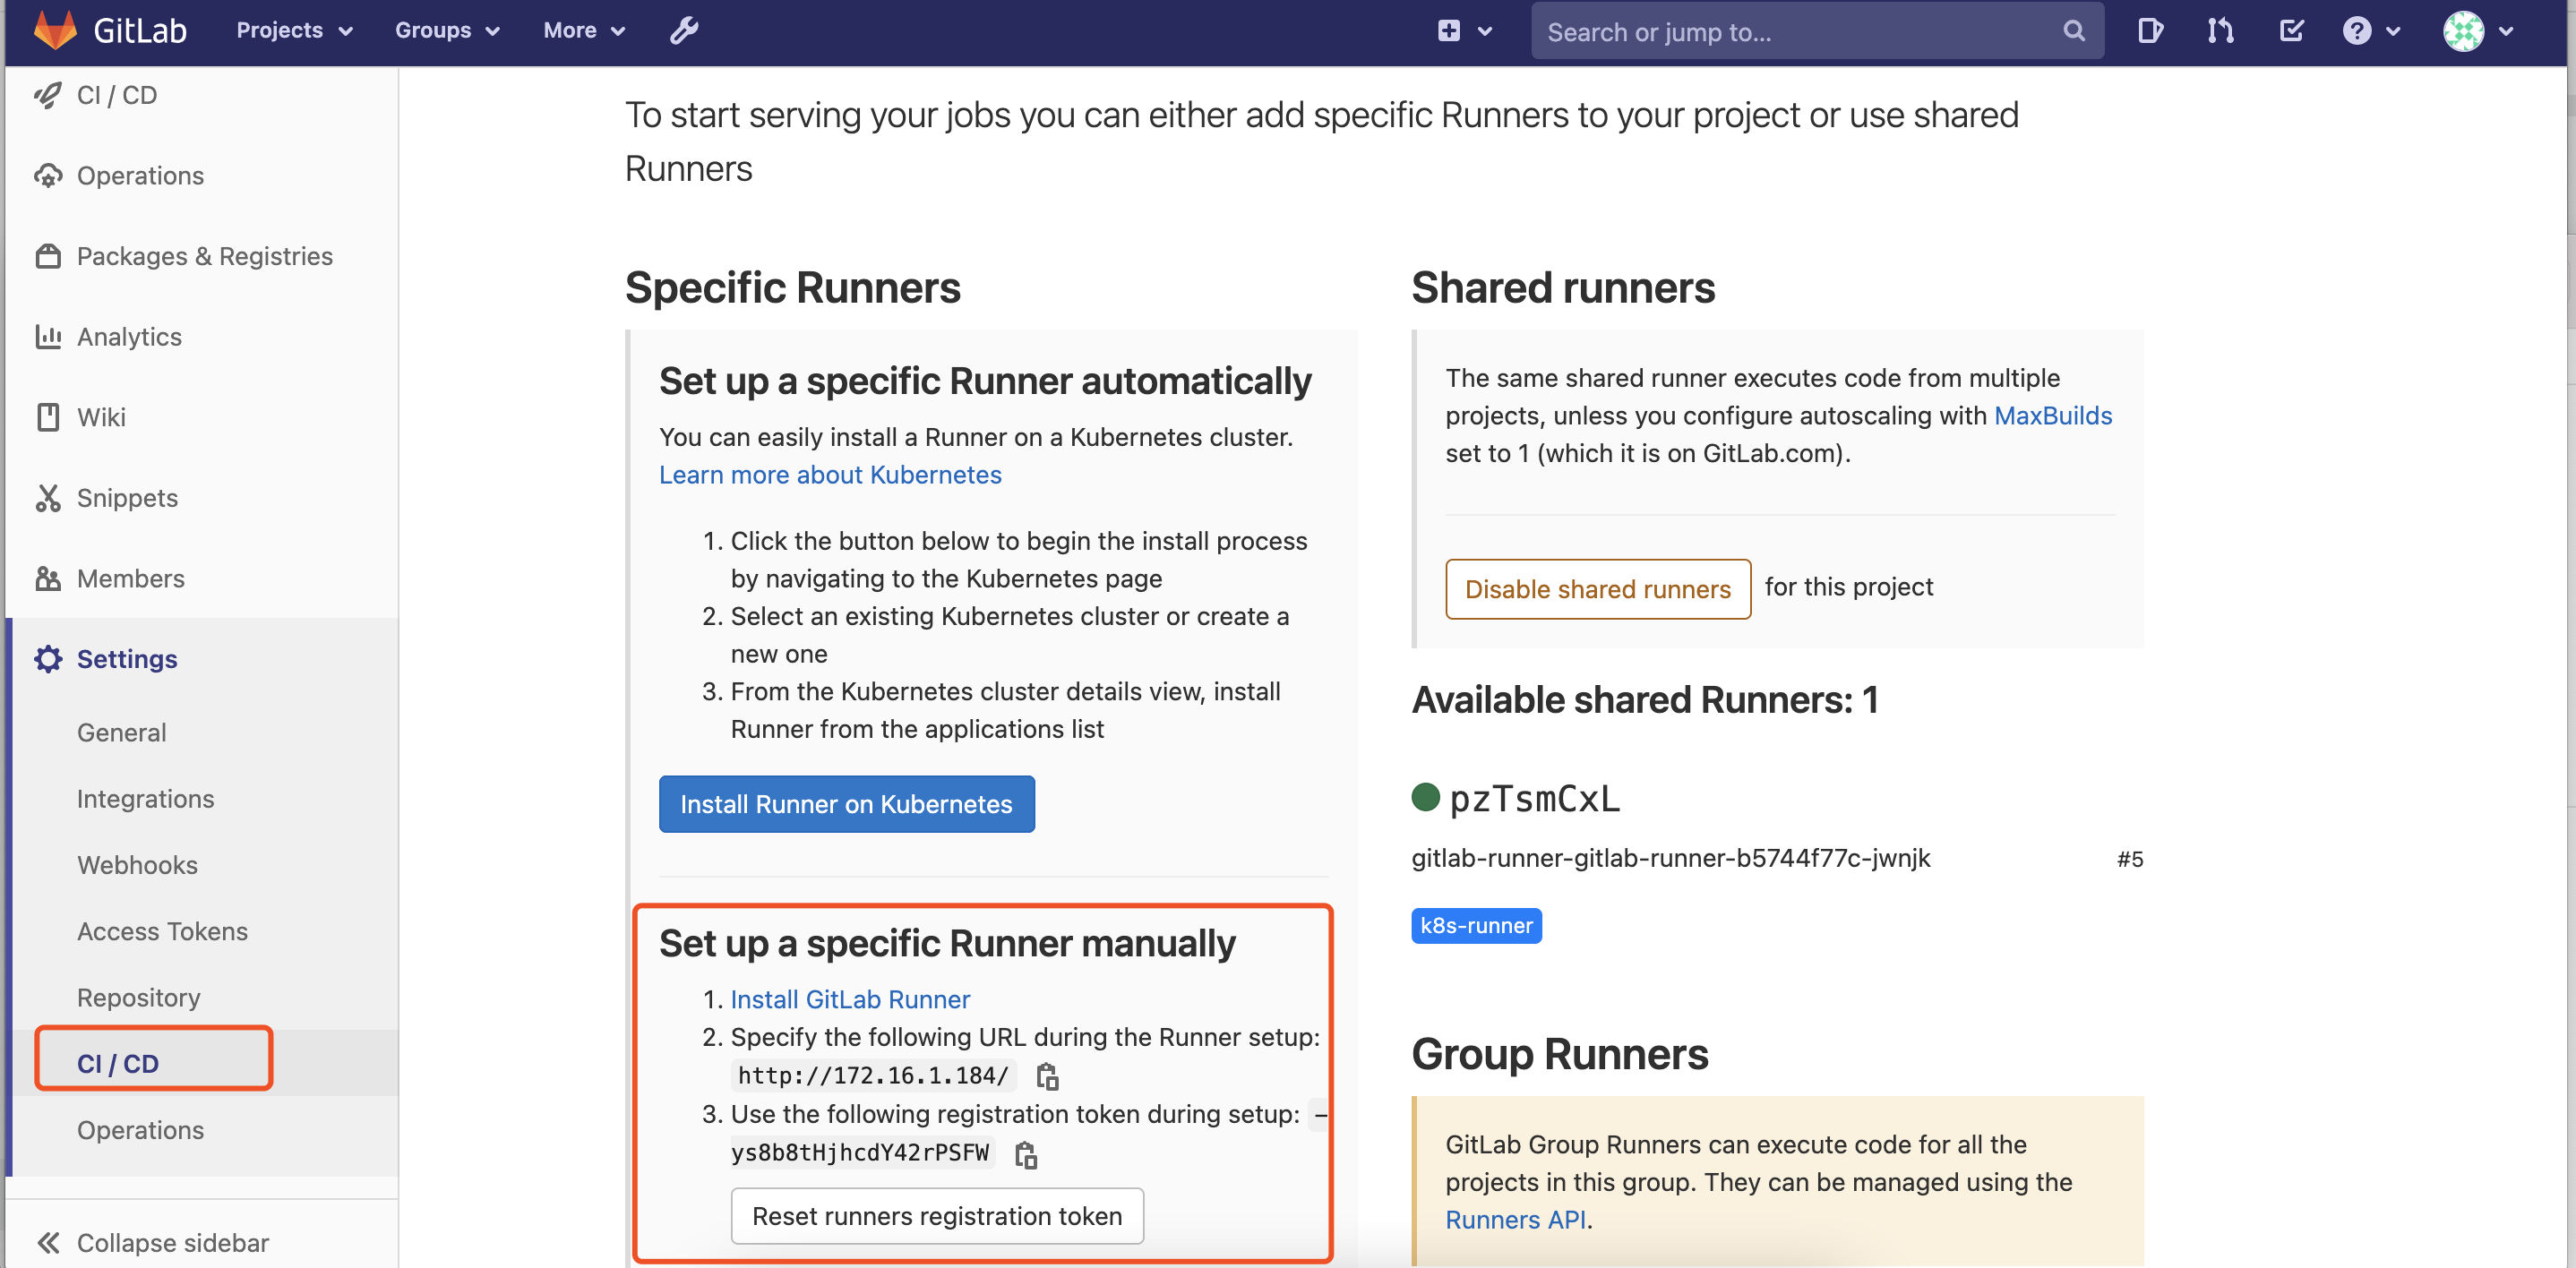2576x1268 pixels.
Task: Copy the registration token to clipboard
Action: pos(1026,1155)
